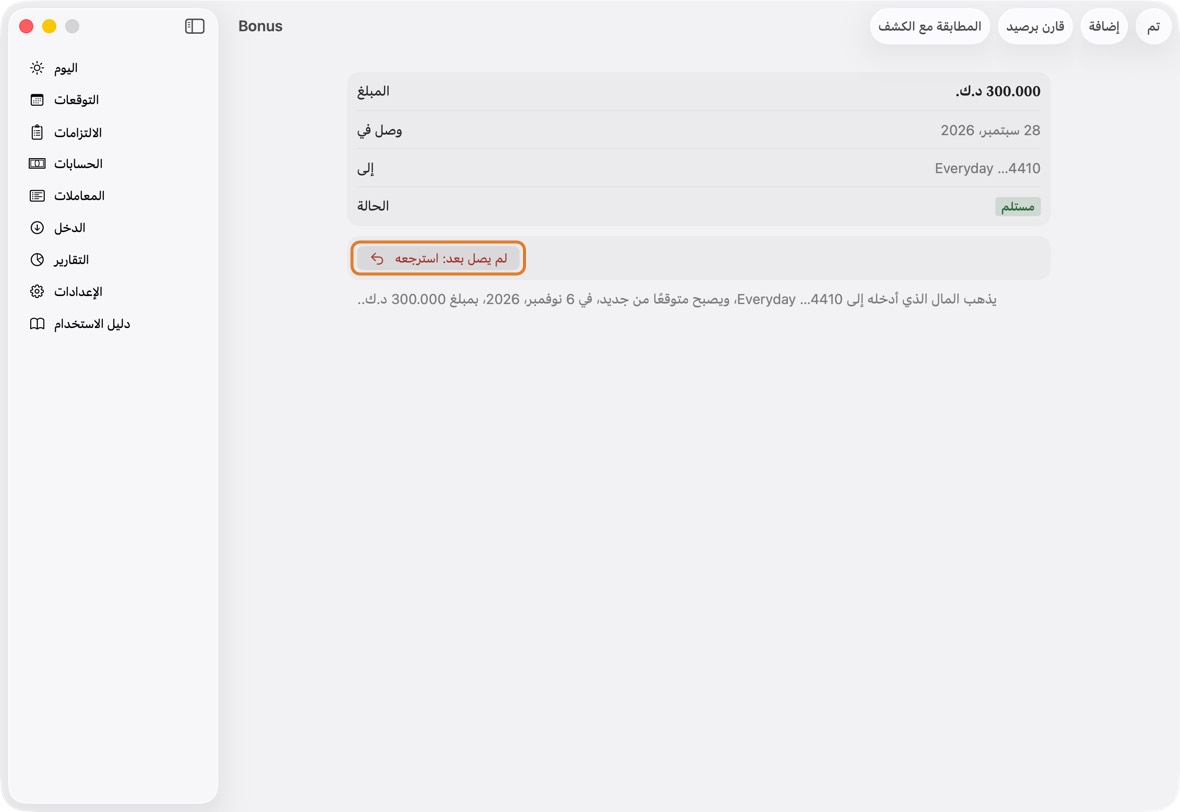This screenshot has width=1180, height=812.
Task: Click the date 28 سبتمبر، 2026
Action: pyautogui.click(x=990, y=130)
